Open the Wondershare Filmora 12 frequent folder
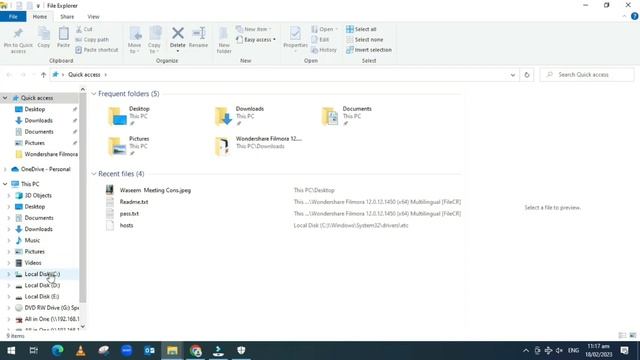The height and width of the screenshot is (360, 640). 259,146
